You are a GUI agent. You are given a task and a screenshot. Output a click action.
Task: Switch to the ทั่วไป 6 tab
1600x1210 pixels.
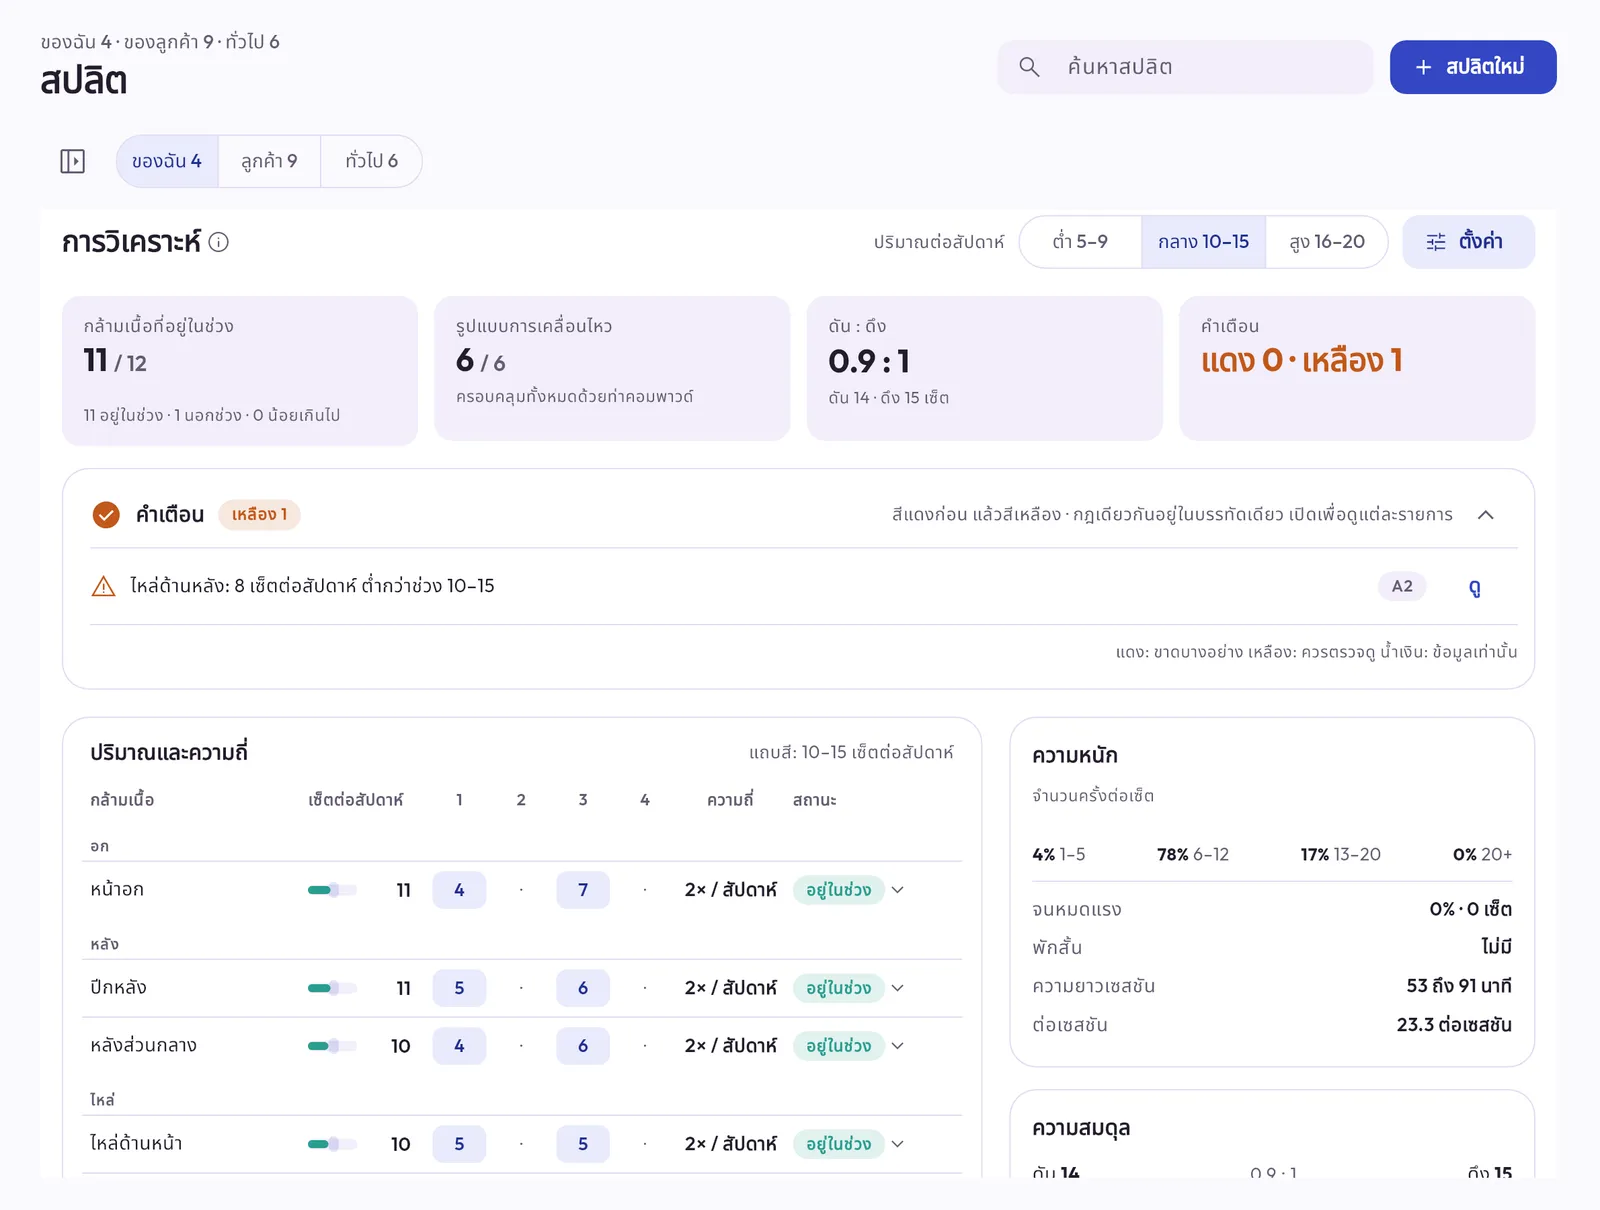click(x=371, y=161)
